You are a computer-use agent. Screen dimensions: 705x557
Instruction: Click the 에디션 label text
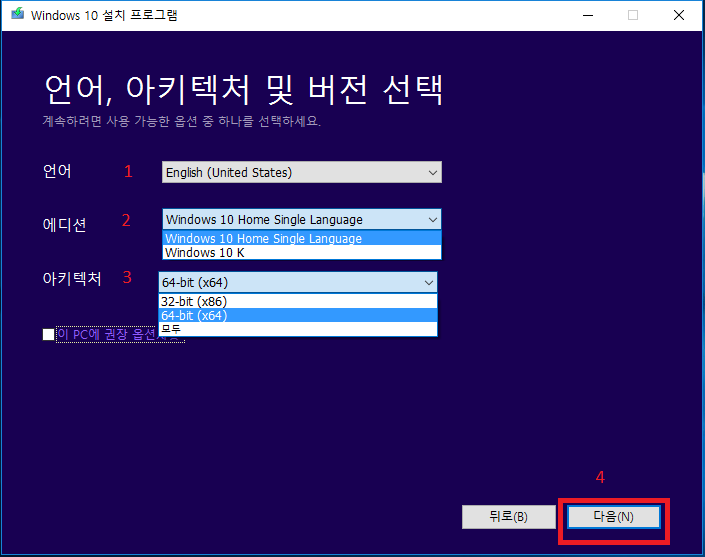click(64, 224)
